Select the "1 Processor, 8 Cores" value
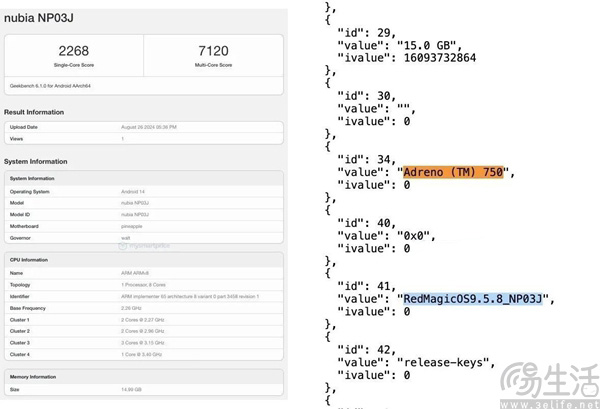Screen dimensions: 600x409 (143, 285)
